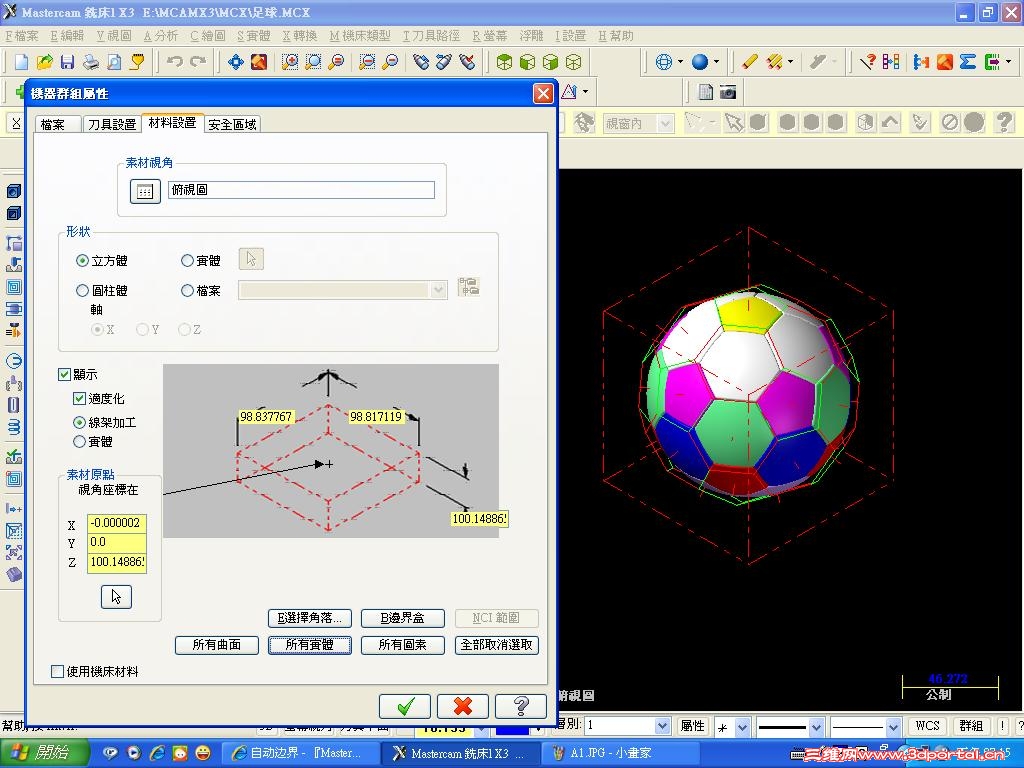
Task: Click the Analyze question mark icon
Action: (x=867, y=62)
